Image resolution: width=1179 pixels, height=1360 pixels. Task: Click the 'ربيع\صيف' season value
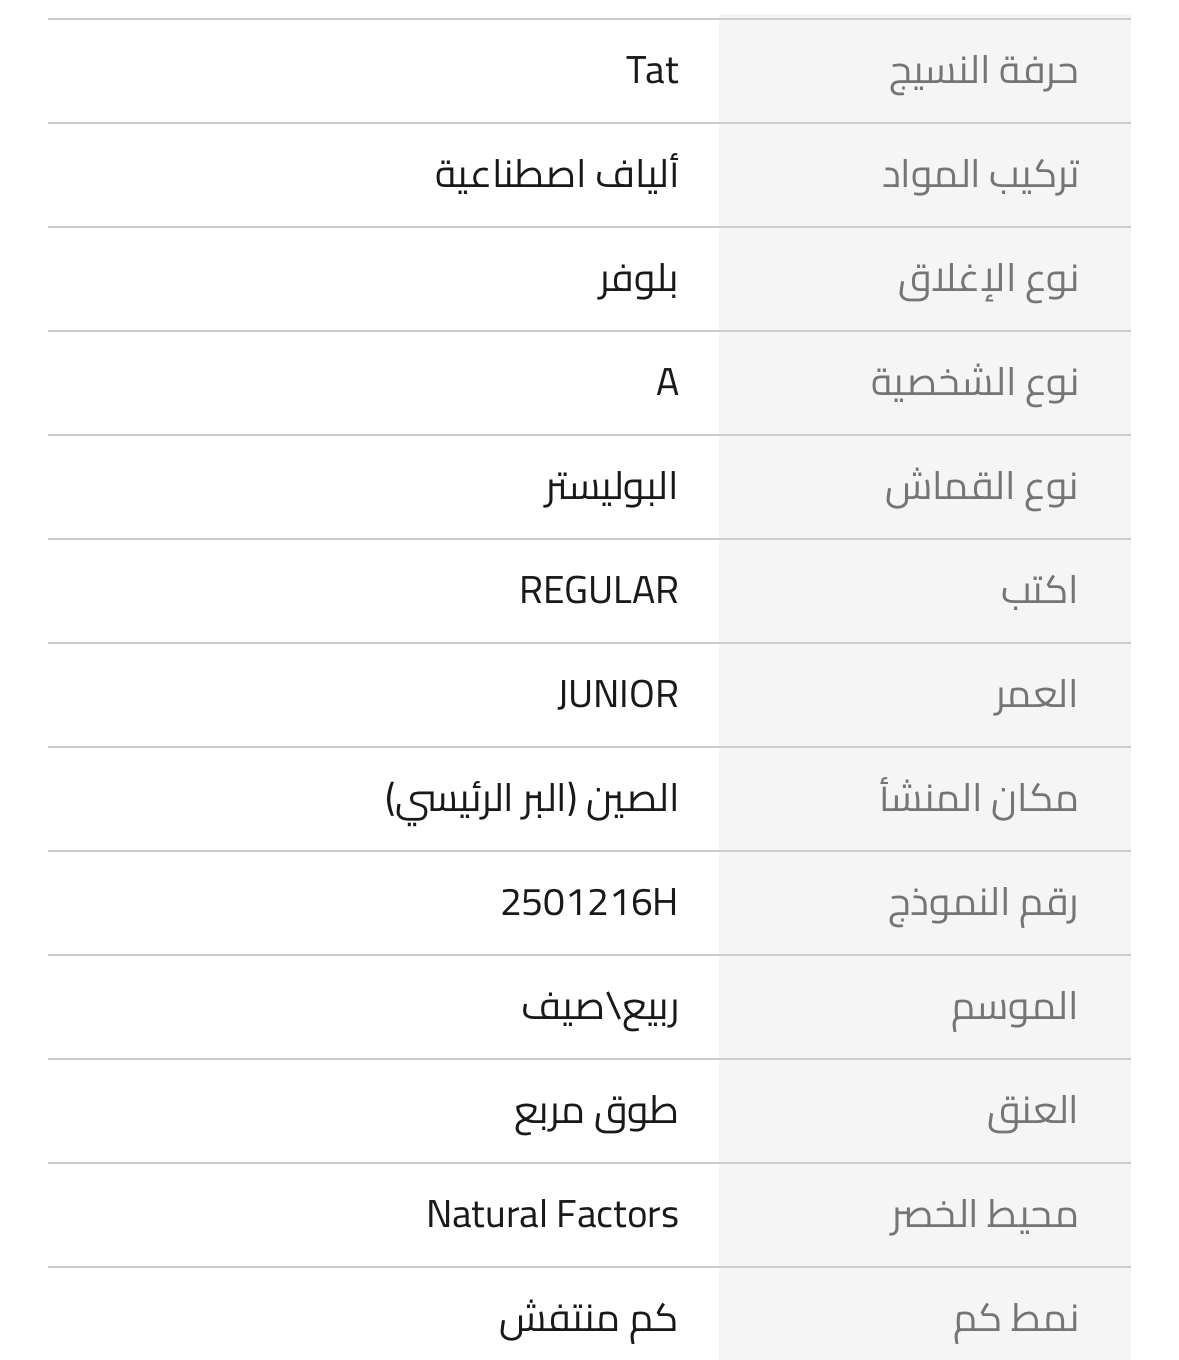pyautogui.click(x=600, y=1007)
